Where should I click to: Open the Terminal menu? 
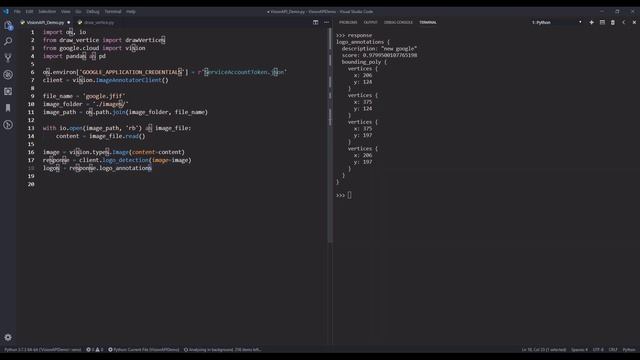[113, 11]
